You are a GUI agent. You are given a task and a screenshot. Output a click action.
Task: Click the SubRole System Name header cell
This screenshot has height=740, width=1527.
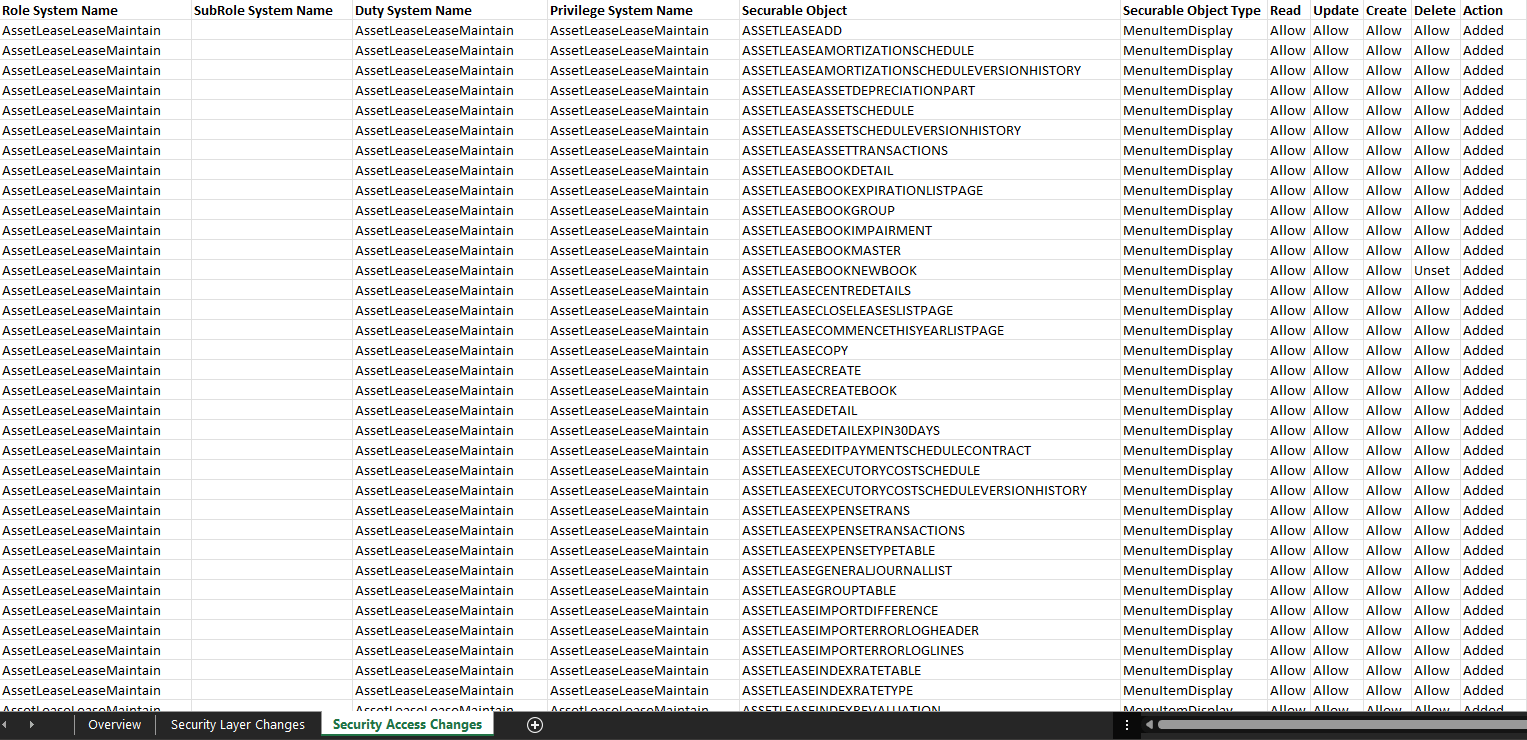point(263,10)
